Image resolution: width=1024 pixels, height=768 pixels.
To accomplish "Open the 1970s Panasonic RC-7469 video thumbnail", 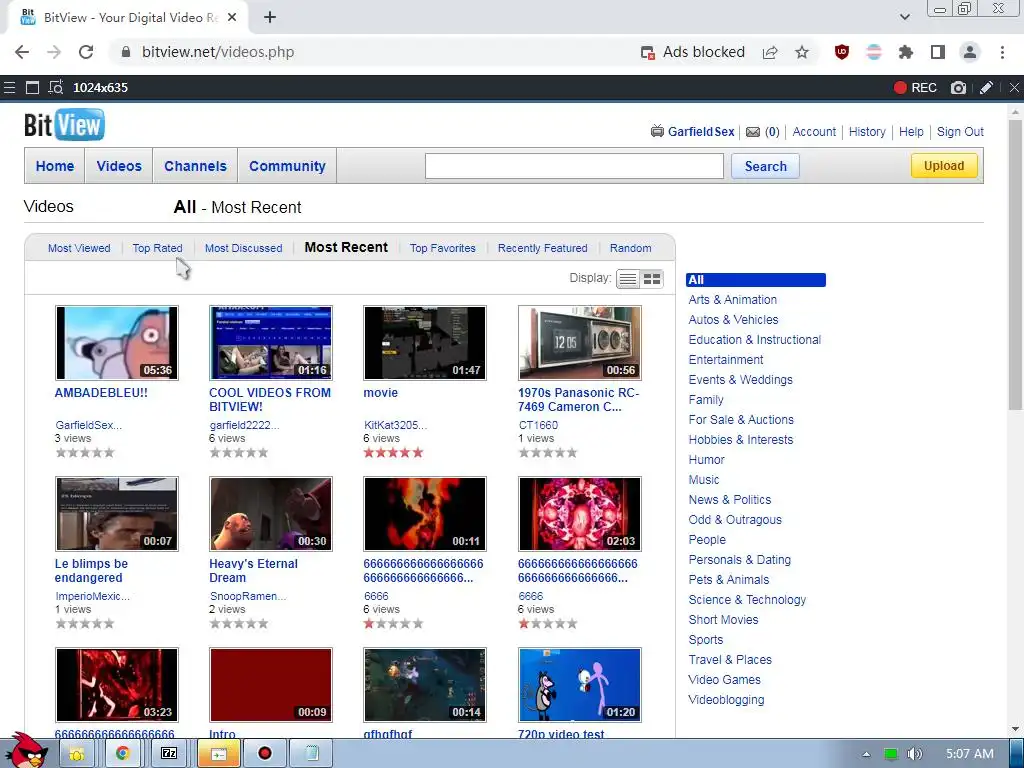I will pyautogui.click(x=580, y=343).
